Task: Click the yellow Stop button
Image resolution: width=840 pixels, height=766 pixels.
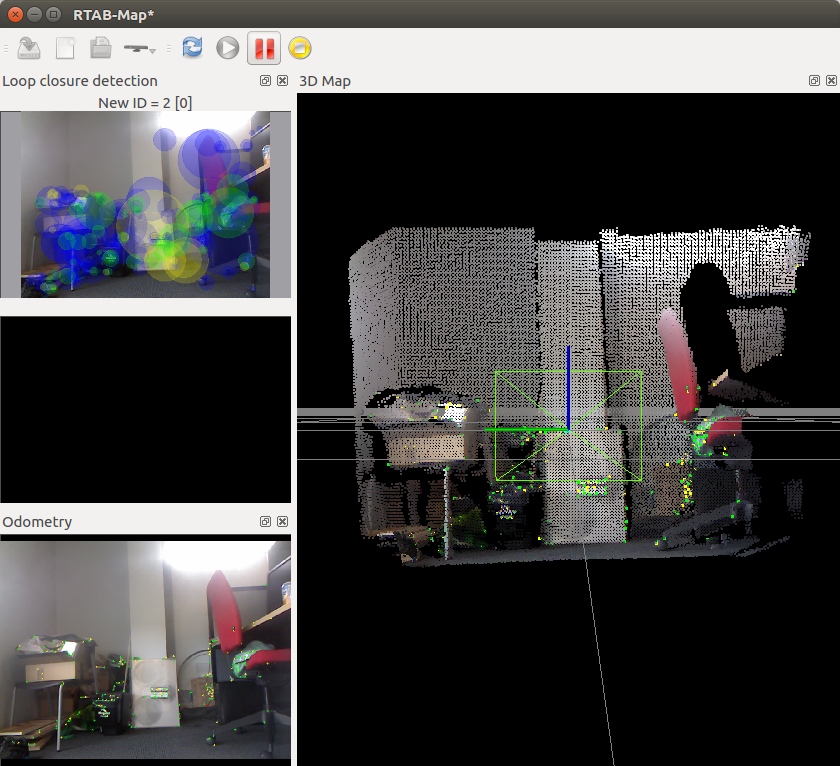Action: [300, 47]
